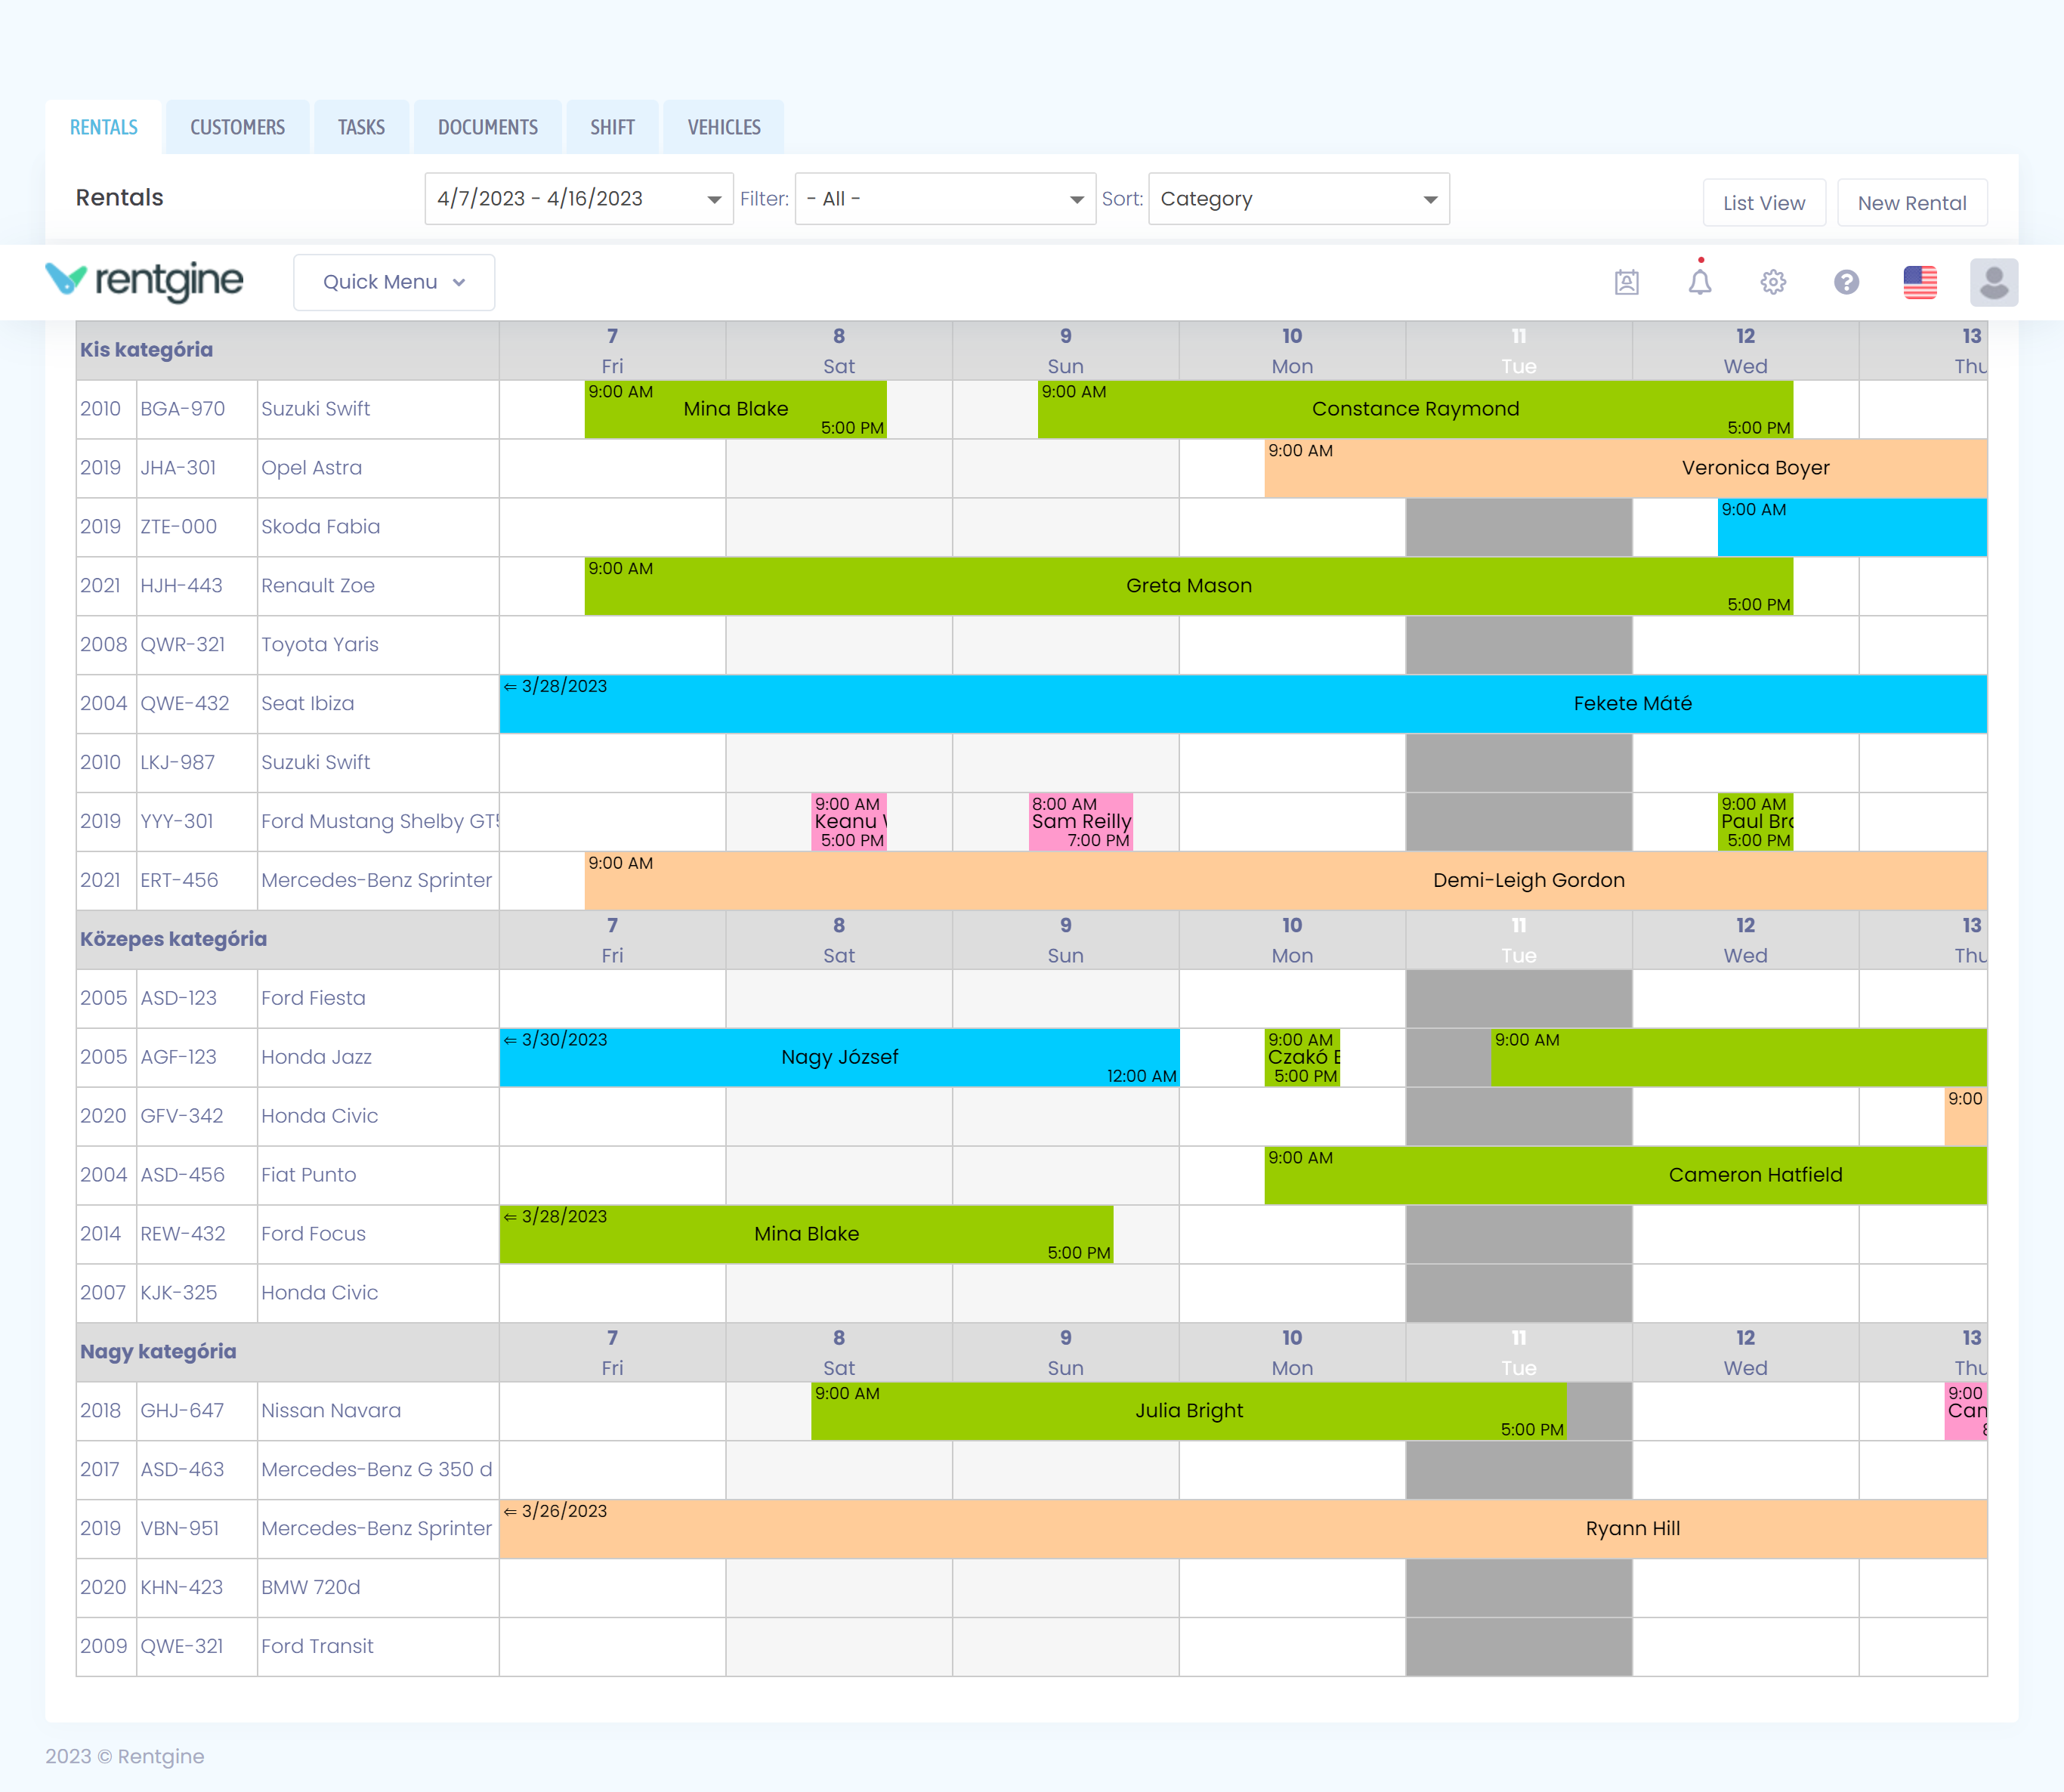The width and height of the screenshot is (2064, 1792).
Task: Switch to List View
Action: coord(1764,202)
